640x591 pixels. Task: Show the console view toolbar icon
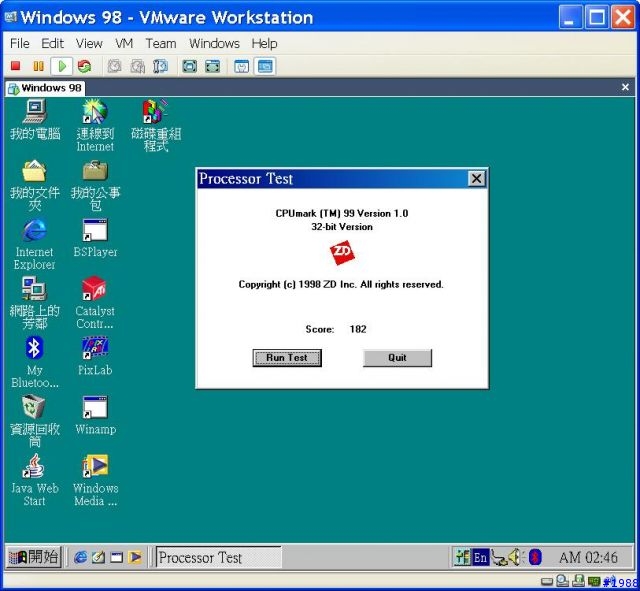pos(265,66)
